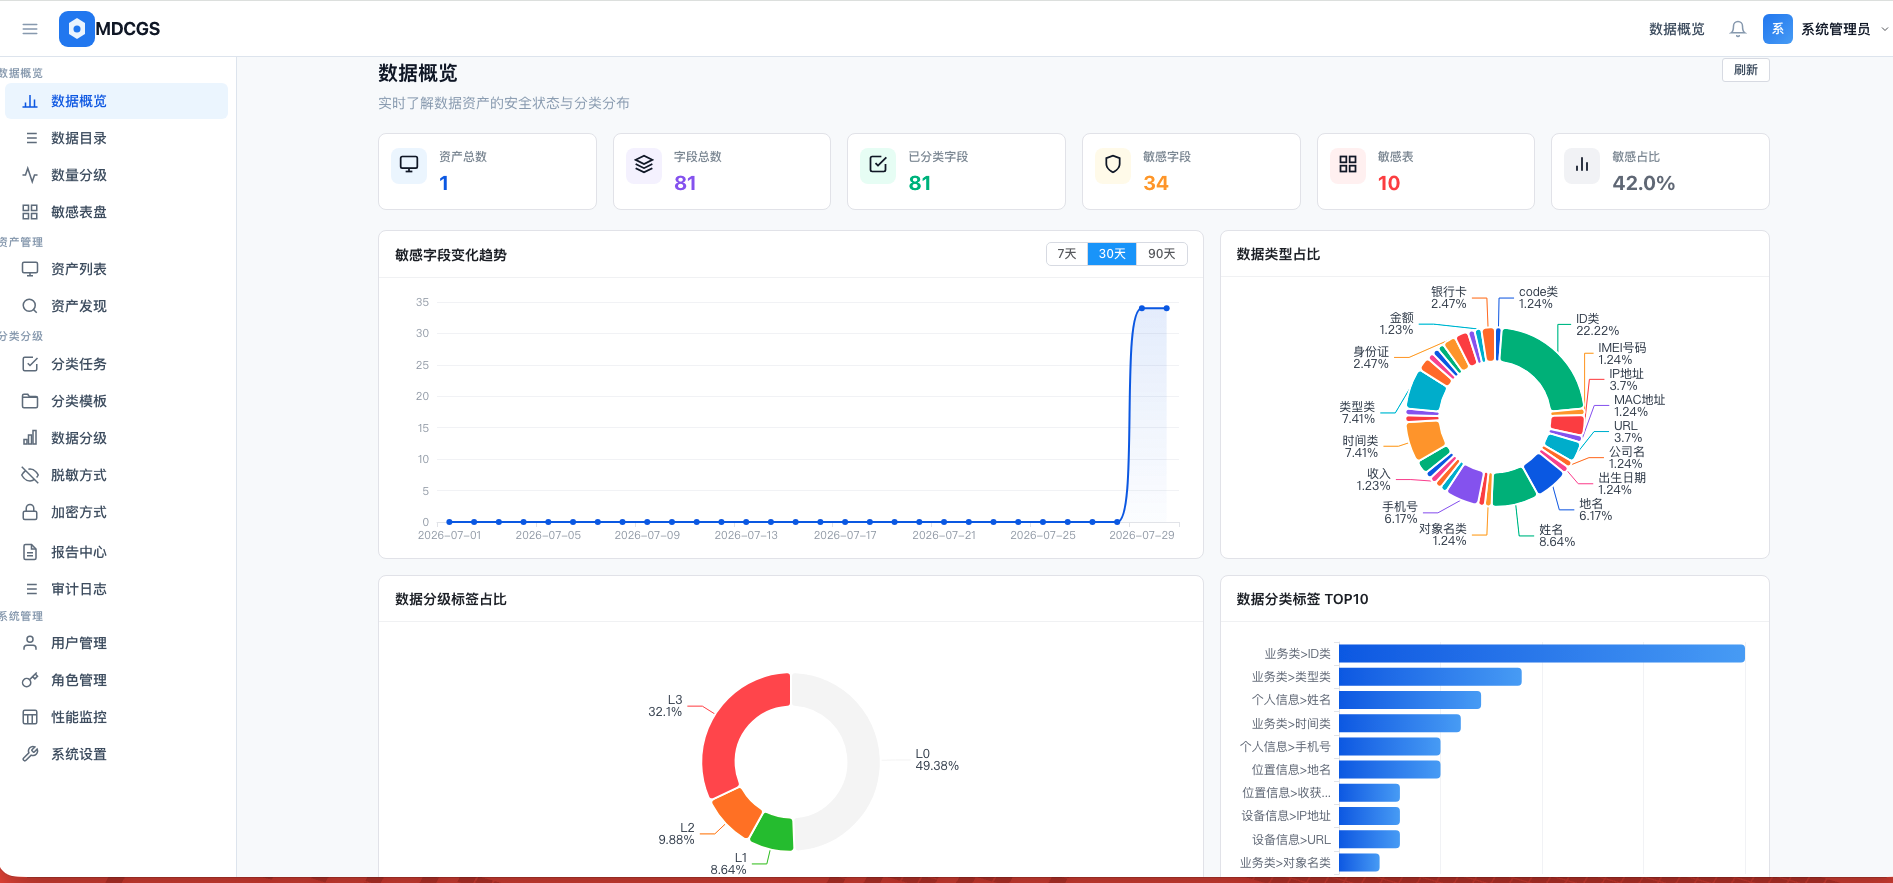Image resolution: width=1893 pixels, height=883 pixels.
Task: Click the table icon beside 性能监控
Action: click(30, 717)
